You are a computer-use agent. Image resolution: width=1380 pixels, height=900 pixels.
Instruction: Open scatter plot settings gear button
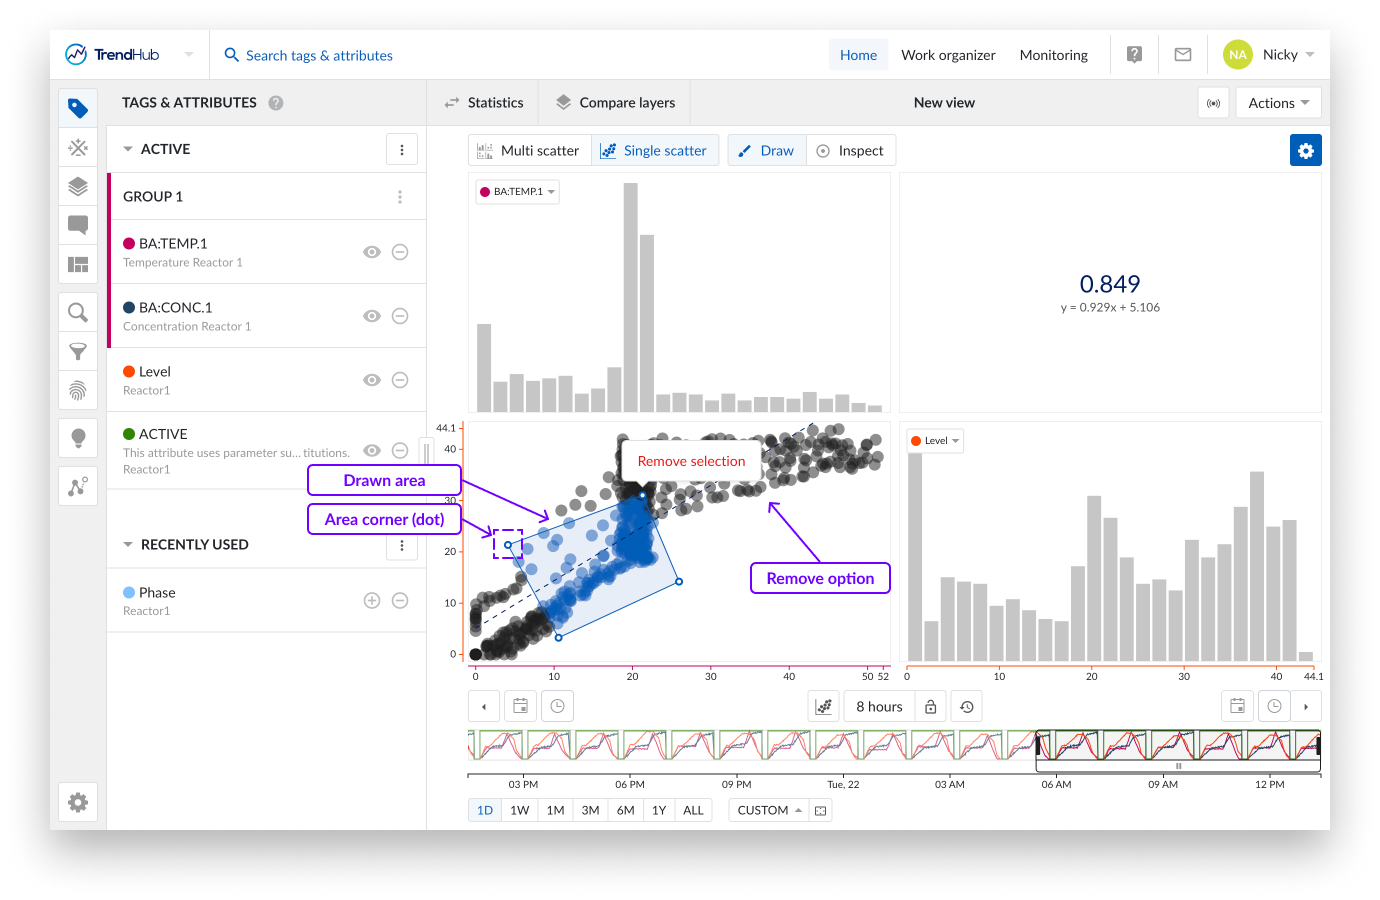[x=1305, y=150]
